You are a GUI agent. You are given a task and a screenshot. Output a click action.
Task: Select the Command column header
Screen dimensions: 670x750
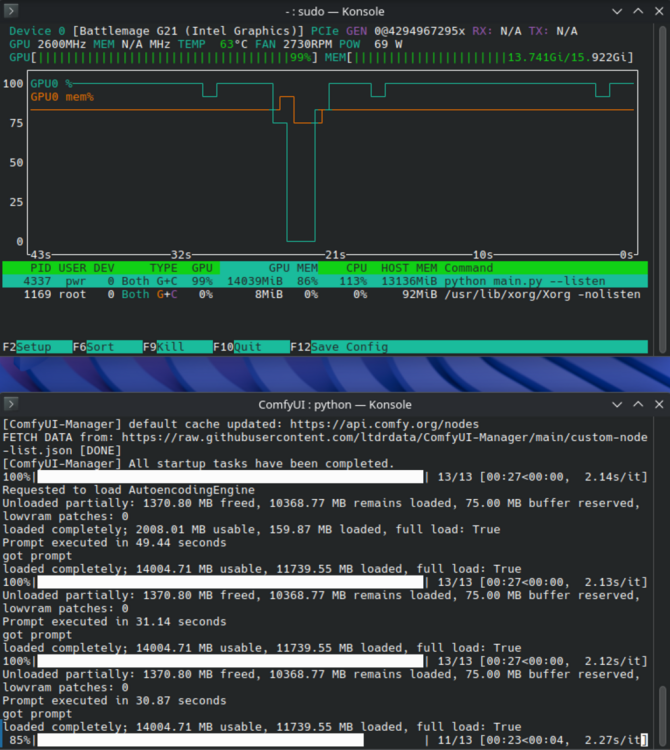(x=469, y=268)
